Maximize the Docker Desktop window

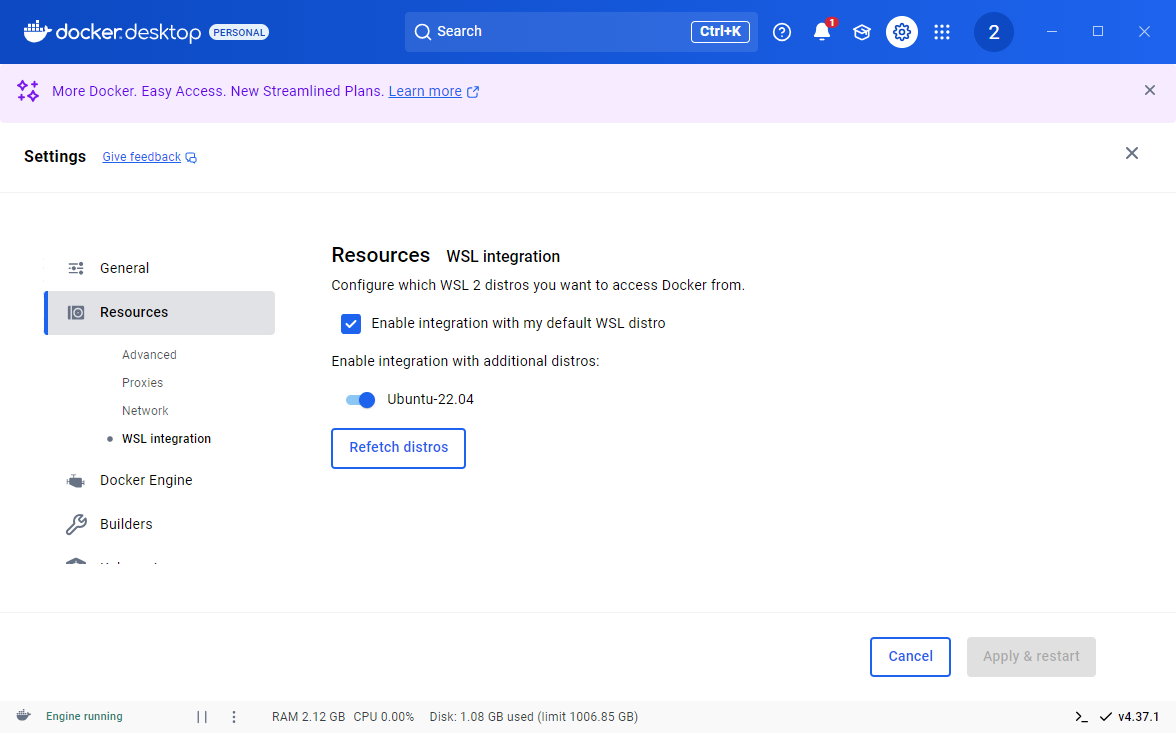click(1098, 32)
